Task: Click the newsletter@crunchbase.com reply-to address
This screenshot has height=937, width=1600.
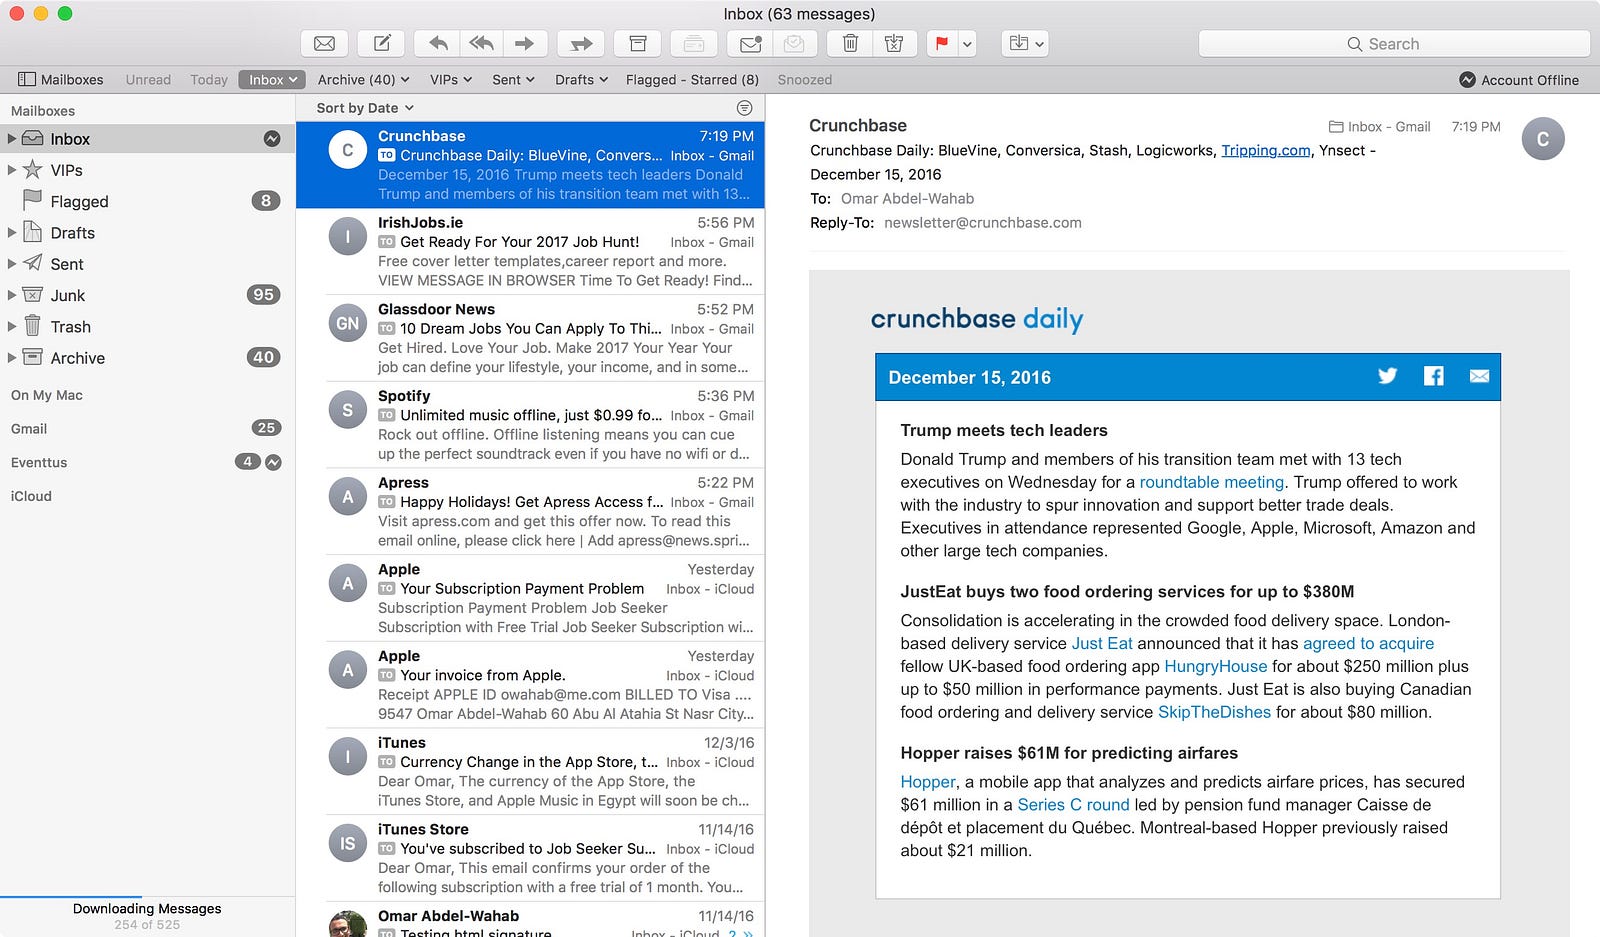Action: pos(983,223)
